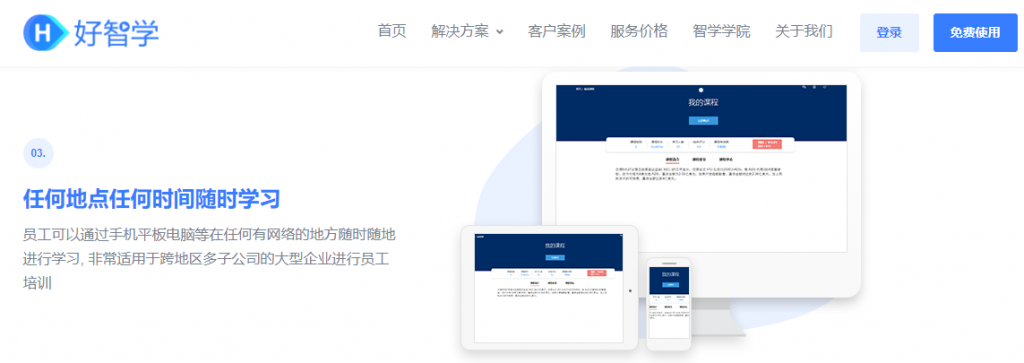Visit the 智学学院 nav link
Image resolution: width=1024 pixels, height=363 pixels.
pos(721,31)
